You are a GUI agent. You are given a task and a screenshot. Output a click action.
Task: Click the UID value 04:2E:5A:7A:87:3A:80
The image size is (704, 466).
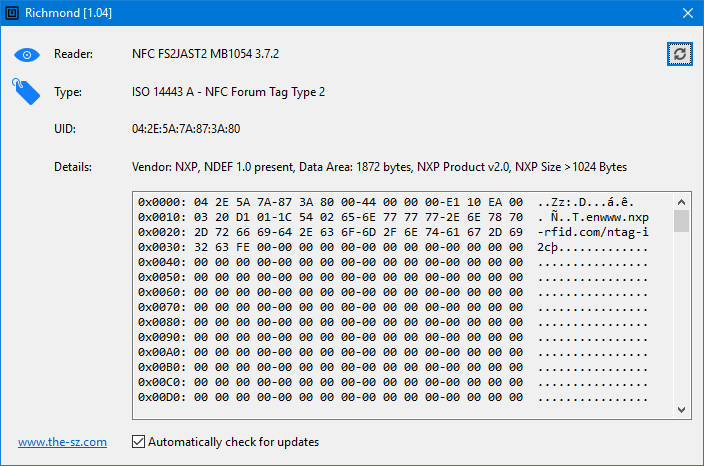pyautogui.click(x=186, y=129)
